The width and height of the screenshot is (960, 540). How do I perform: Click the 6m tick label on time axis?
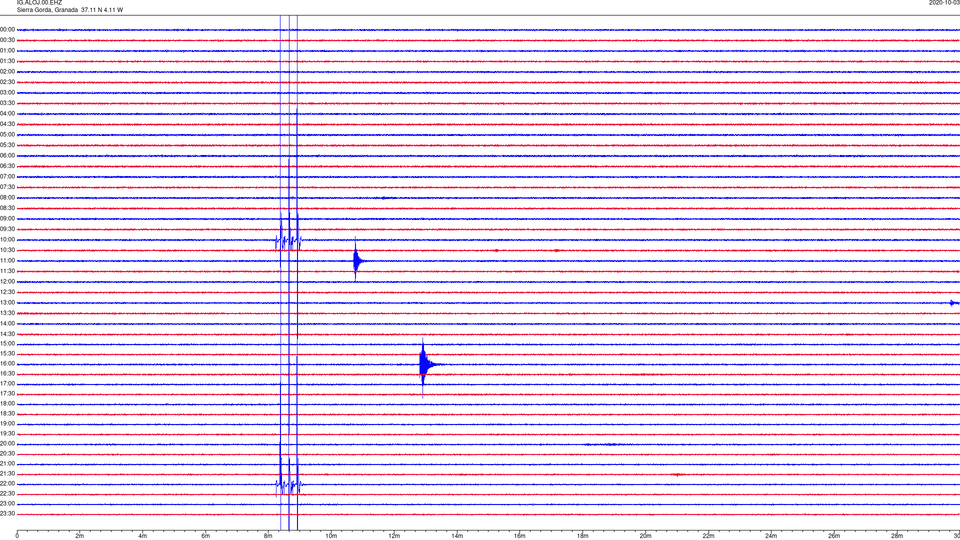tap(206, 536)
